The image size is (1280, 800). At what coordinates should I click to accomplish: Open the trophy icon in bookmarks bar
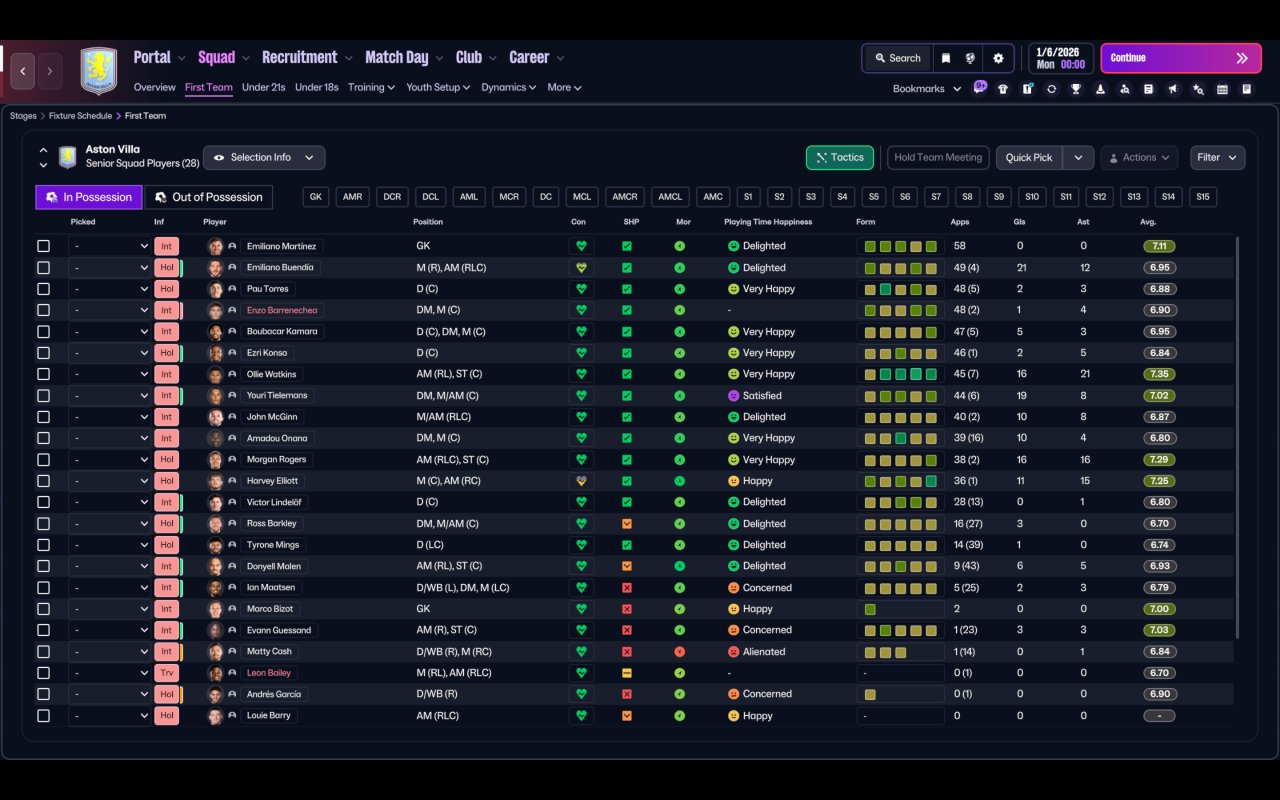point(1075,89)
